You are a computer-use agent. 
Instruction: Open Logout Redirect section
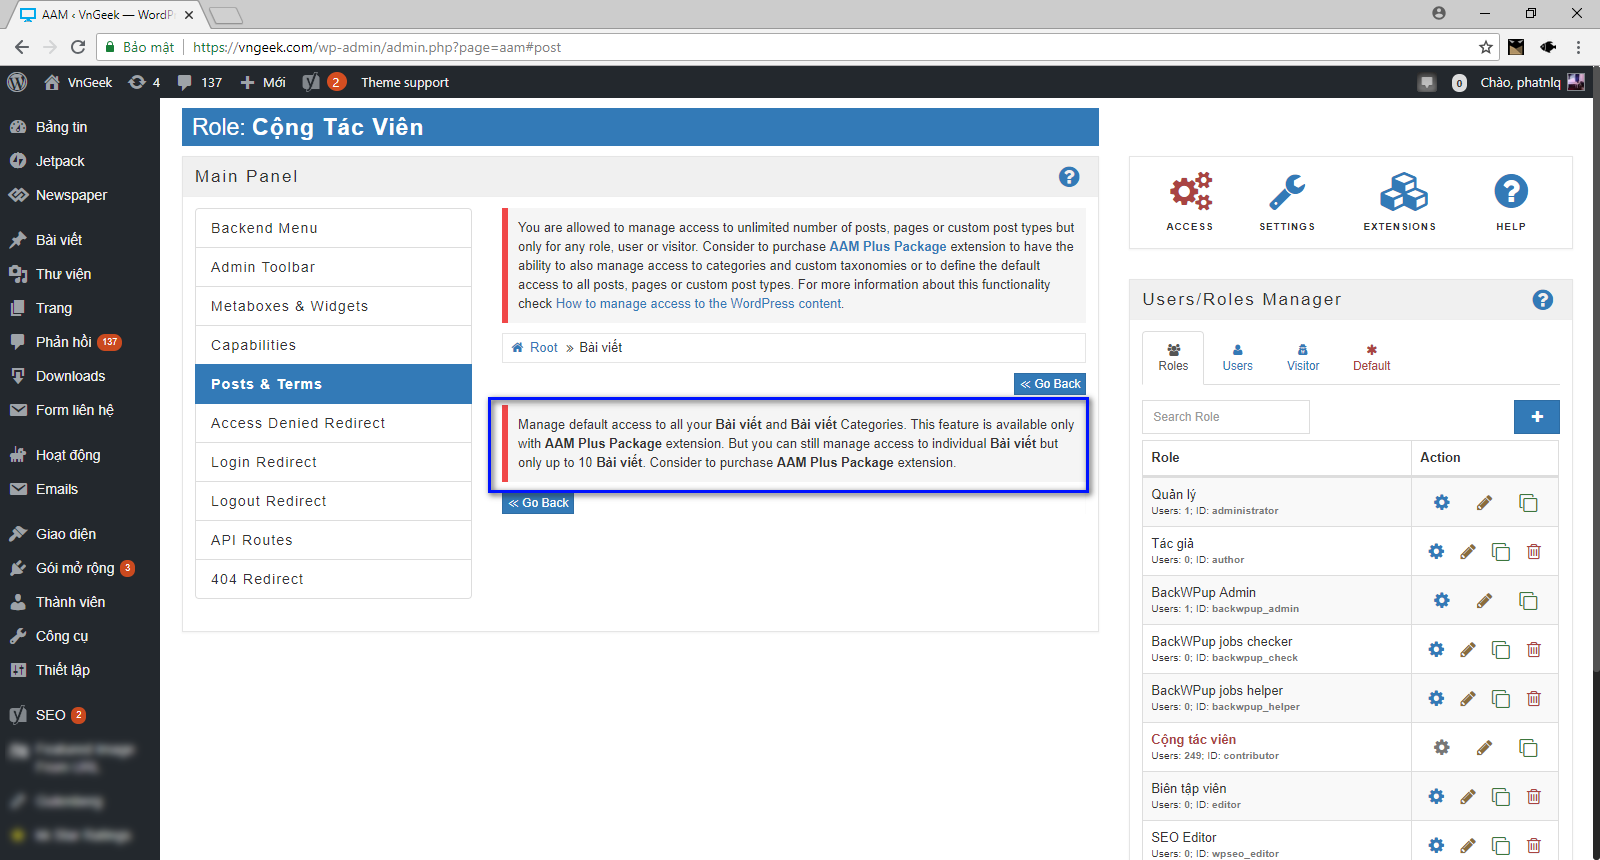[x=333, y=501]
